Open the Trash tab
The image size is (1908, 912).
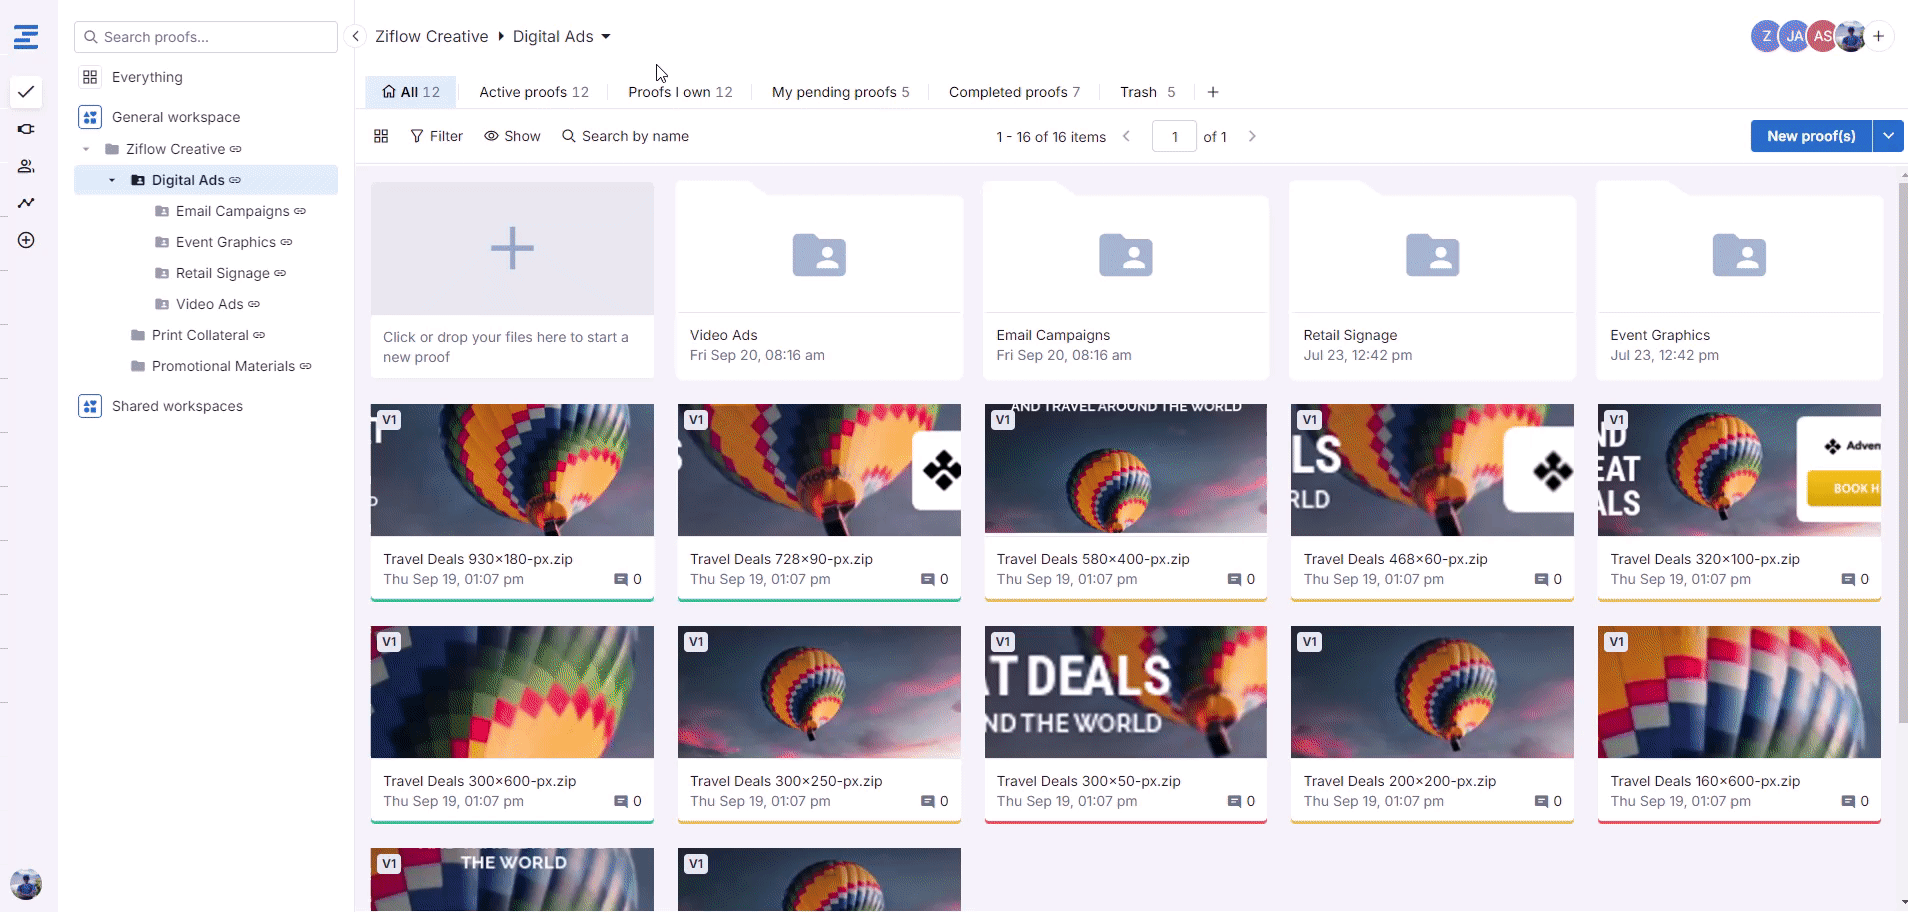coord(1147,92)
